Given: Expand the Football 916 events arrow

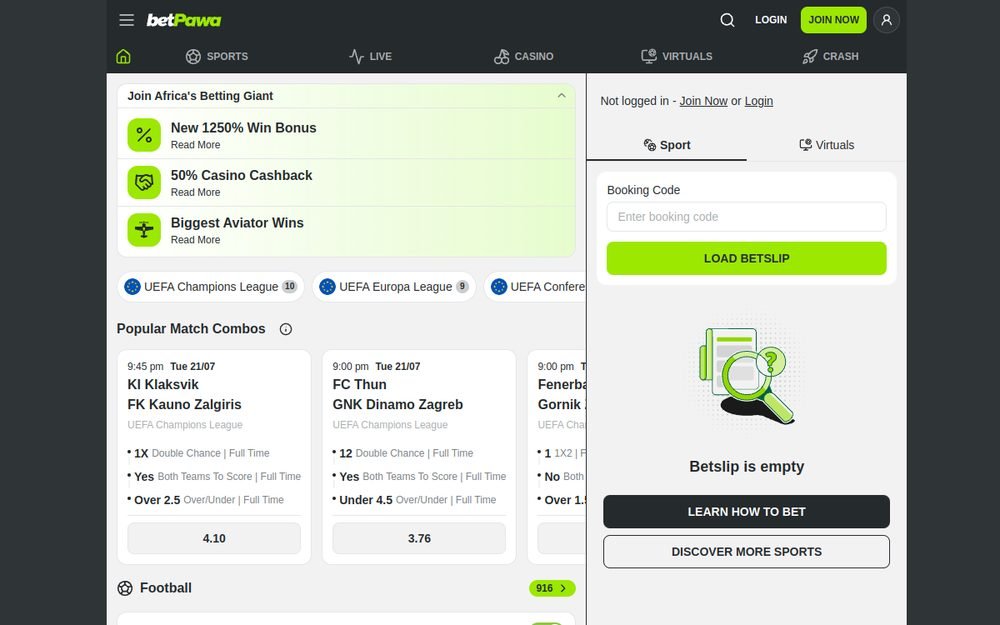Looking at the screenshot, I should click(552, 588).
